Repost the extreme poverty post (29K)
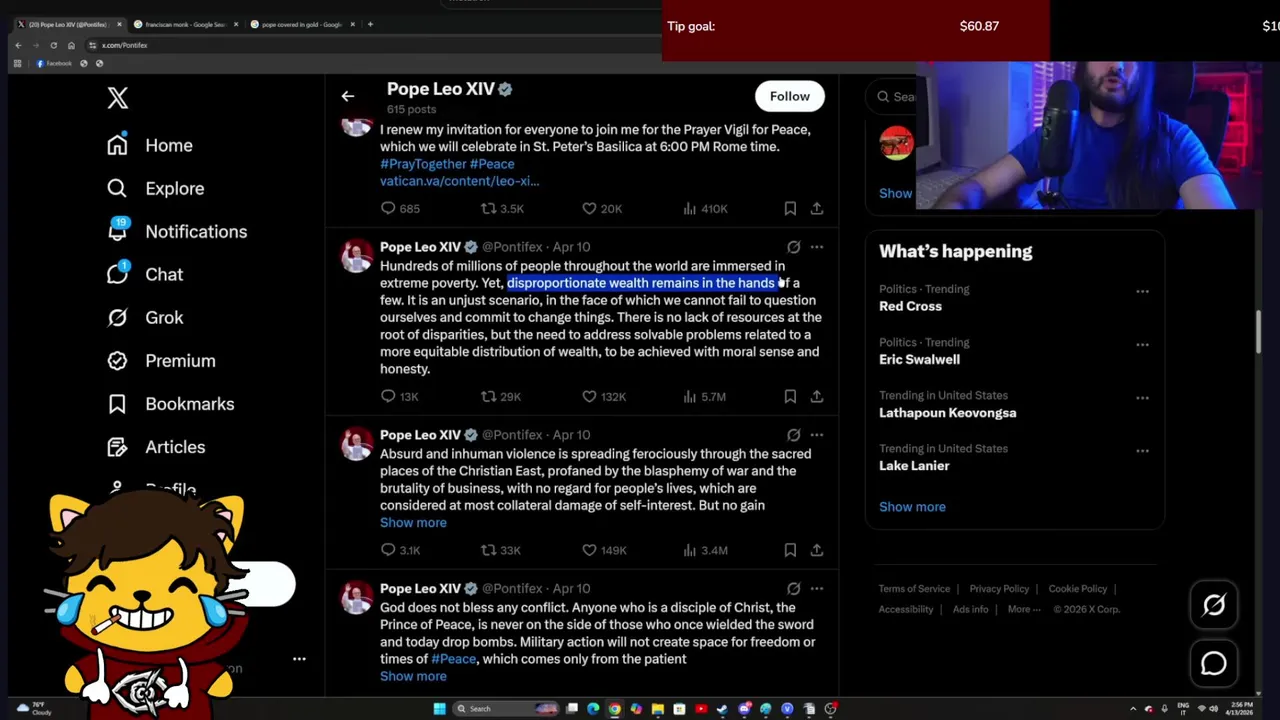This screenshot has width=1280, height=720. [x=501, y=396]
